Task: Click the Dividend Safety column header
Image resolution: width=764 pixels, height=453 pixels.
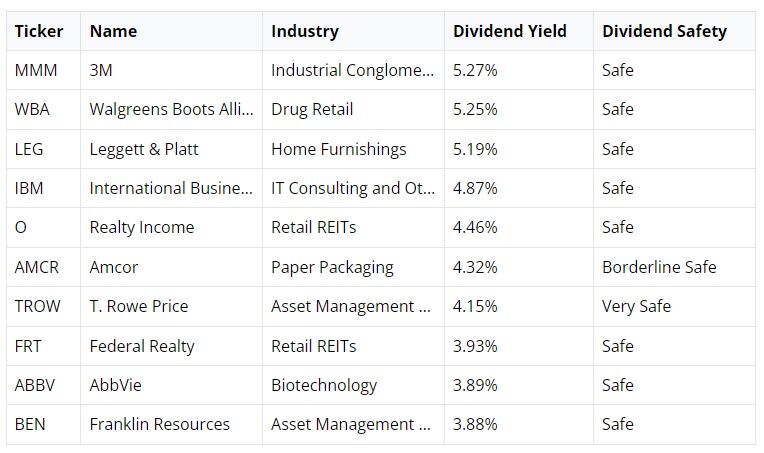Action: 664,31
